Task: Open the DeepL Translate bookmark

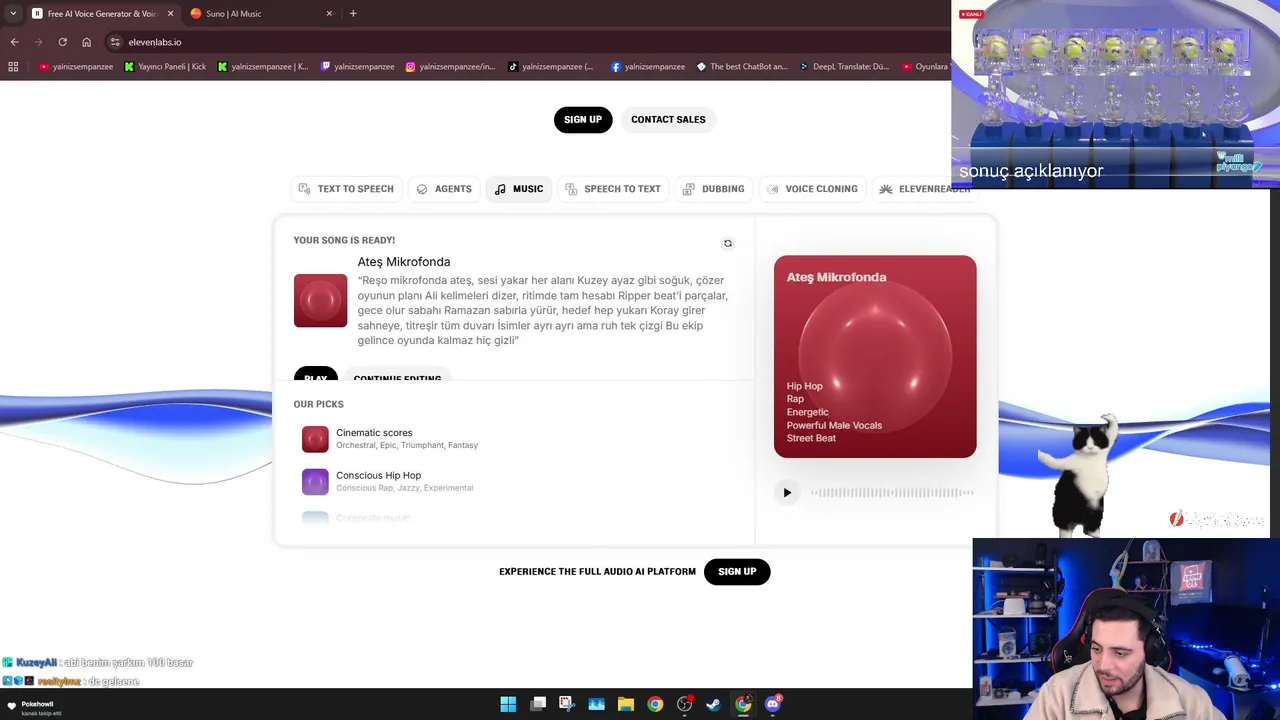Action: [844, 67]
